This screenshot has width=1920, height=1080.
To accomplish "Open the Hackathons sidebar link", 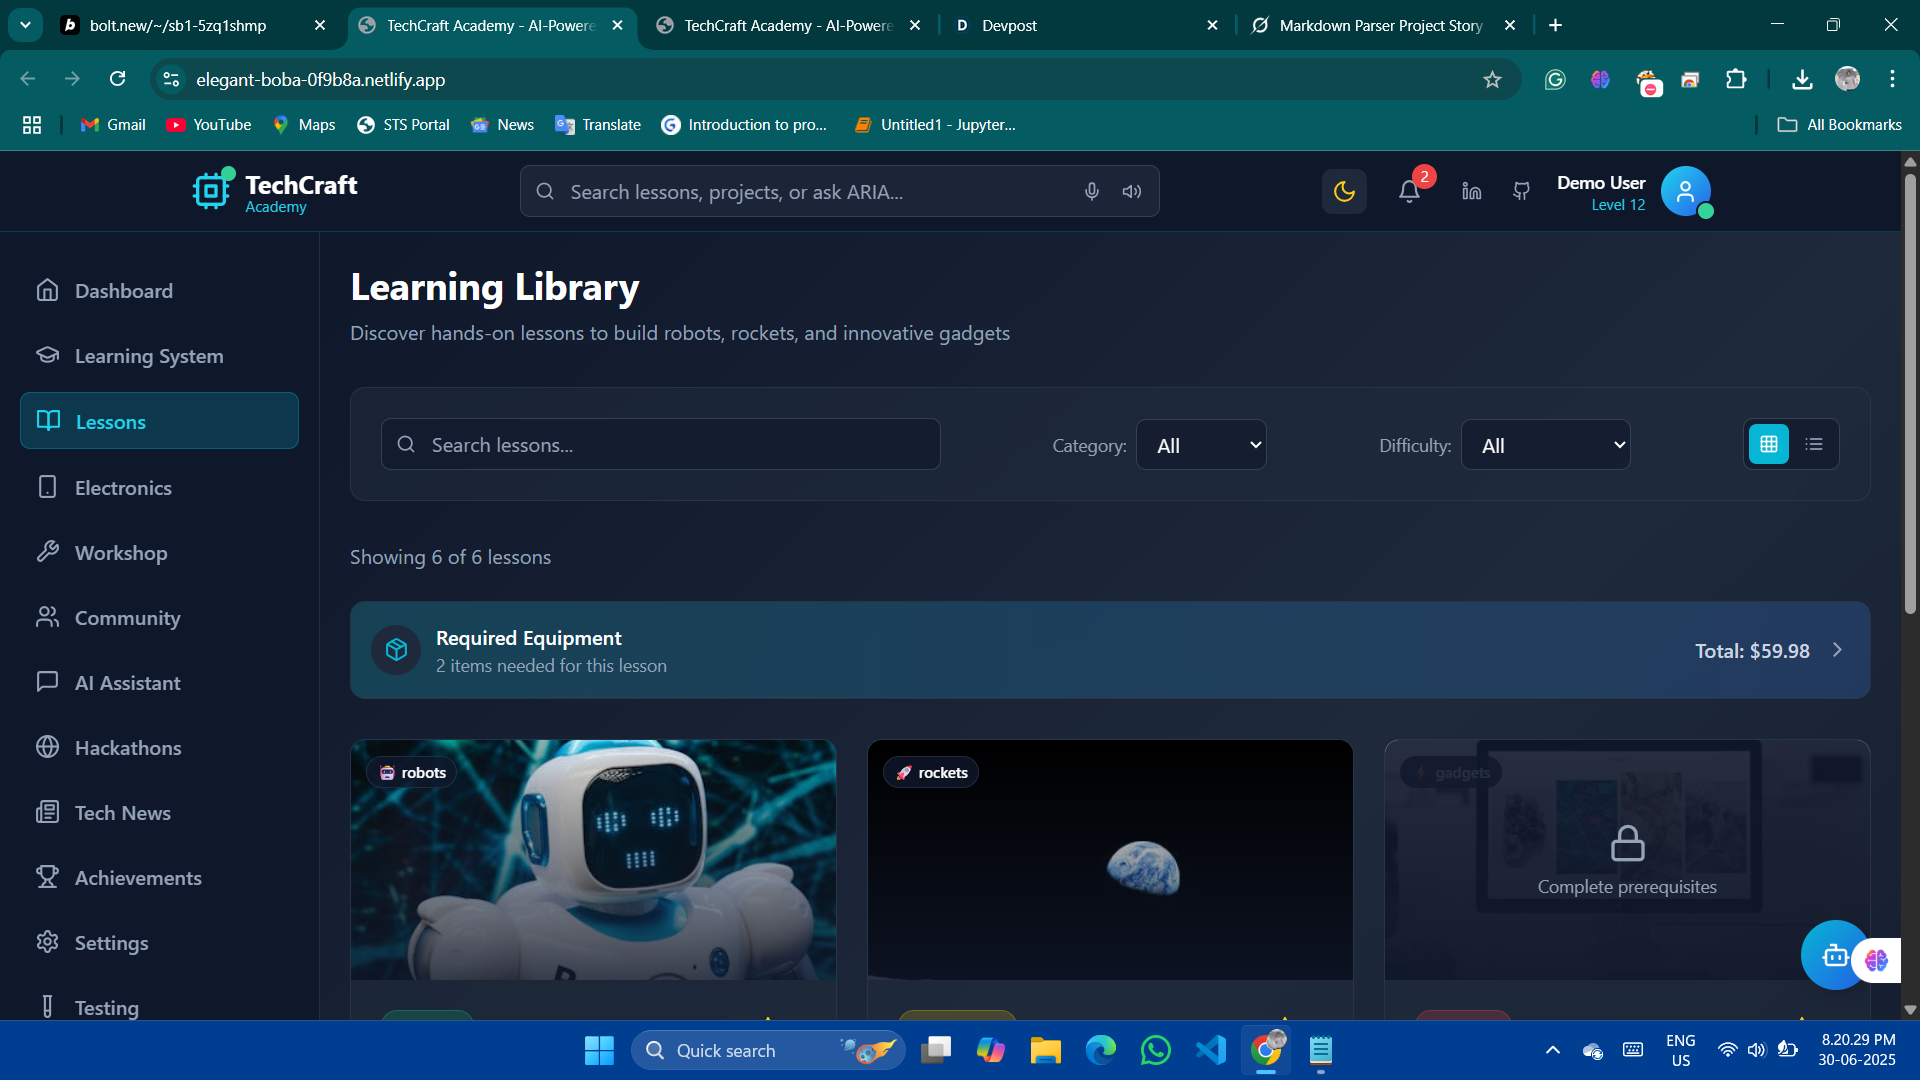I will (128, 748).
